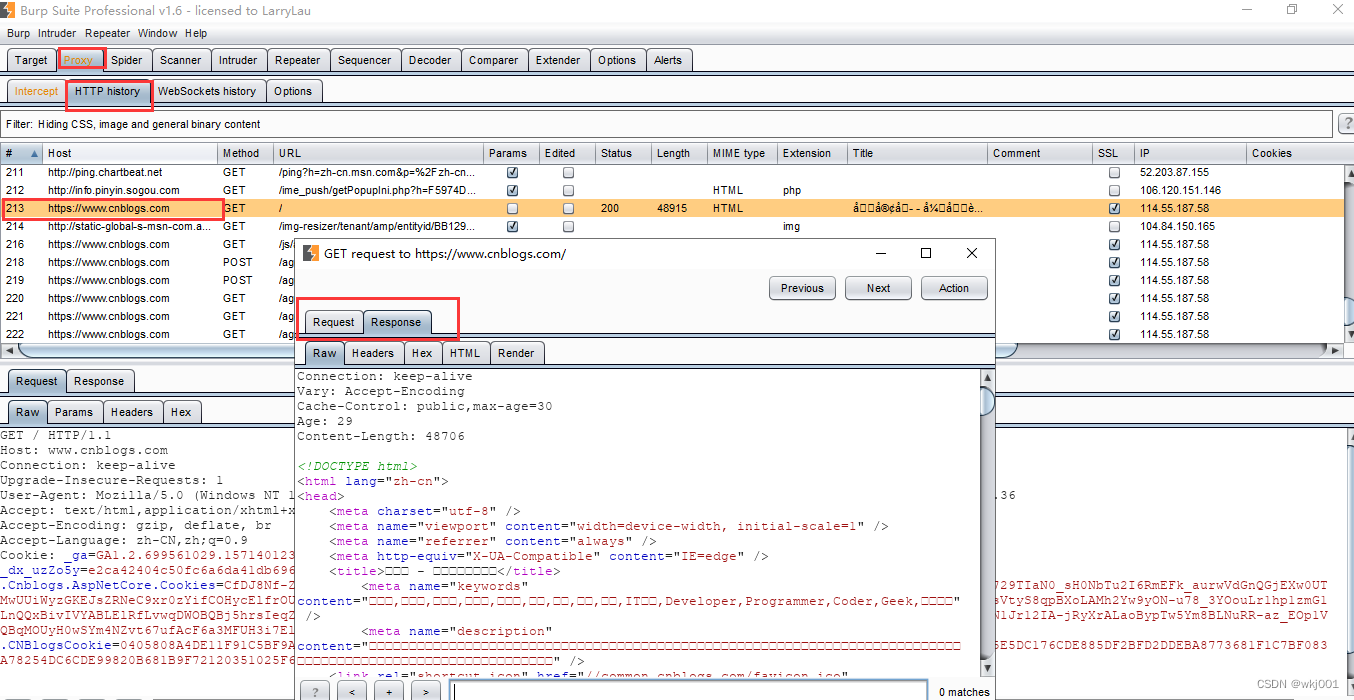Switch to the Sequencer tab
1354x700 pixels.
click(365, 60)
